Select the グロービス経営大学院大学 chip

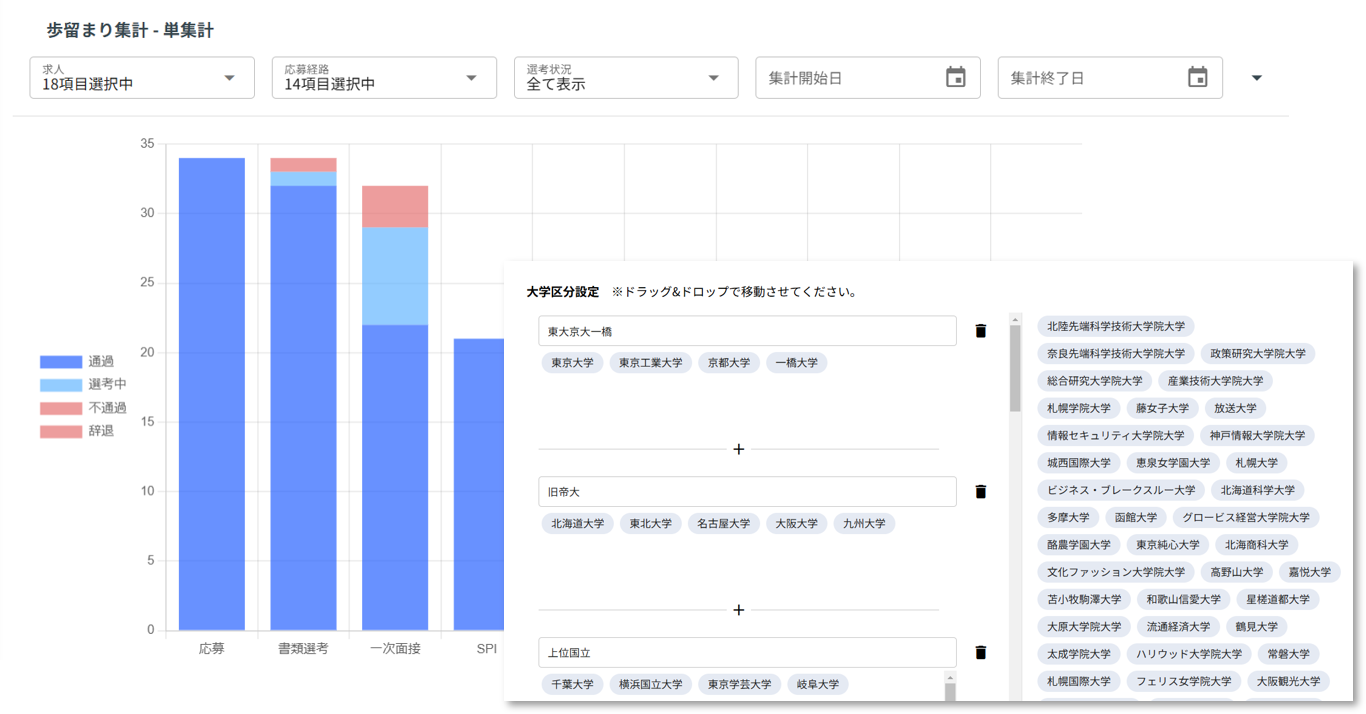1245,518
